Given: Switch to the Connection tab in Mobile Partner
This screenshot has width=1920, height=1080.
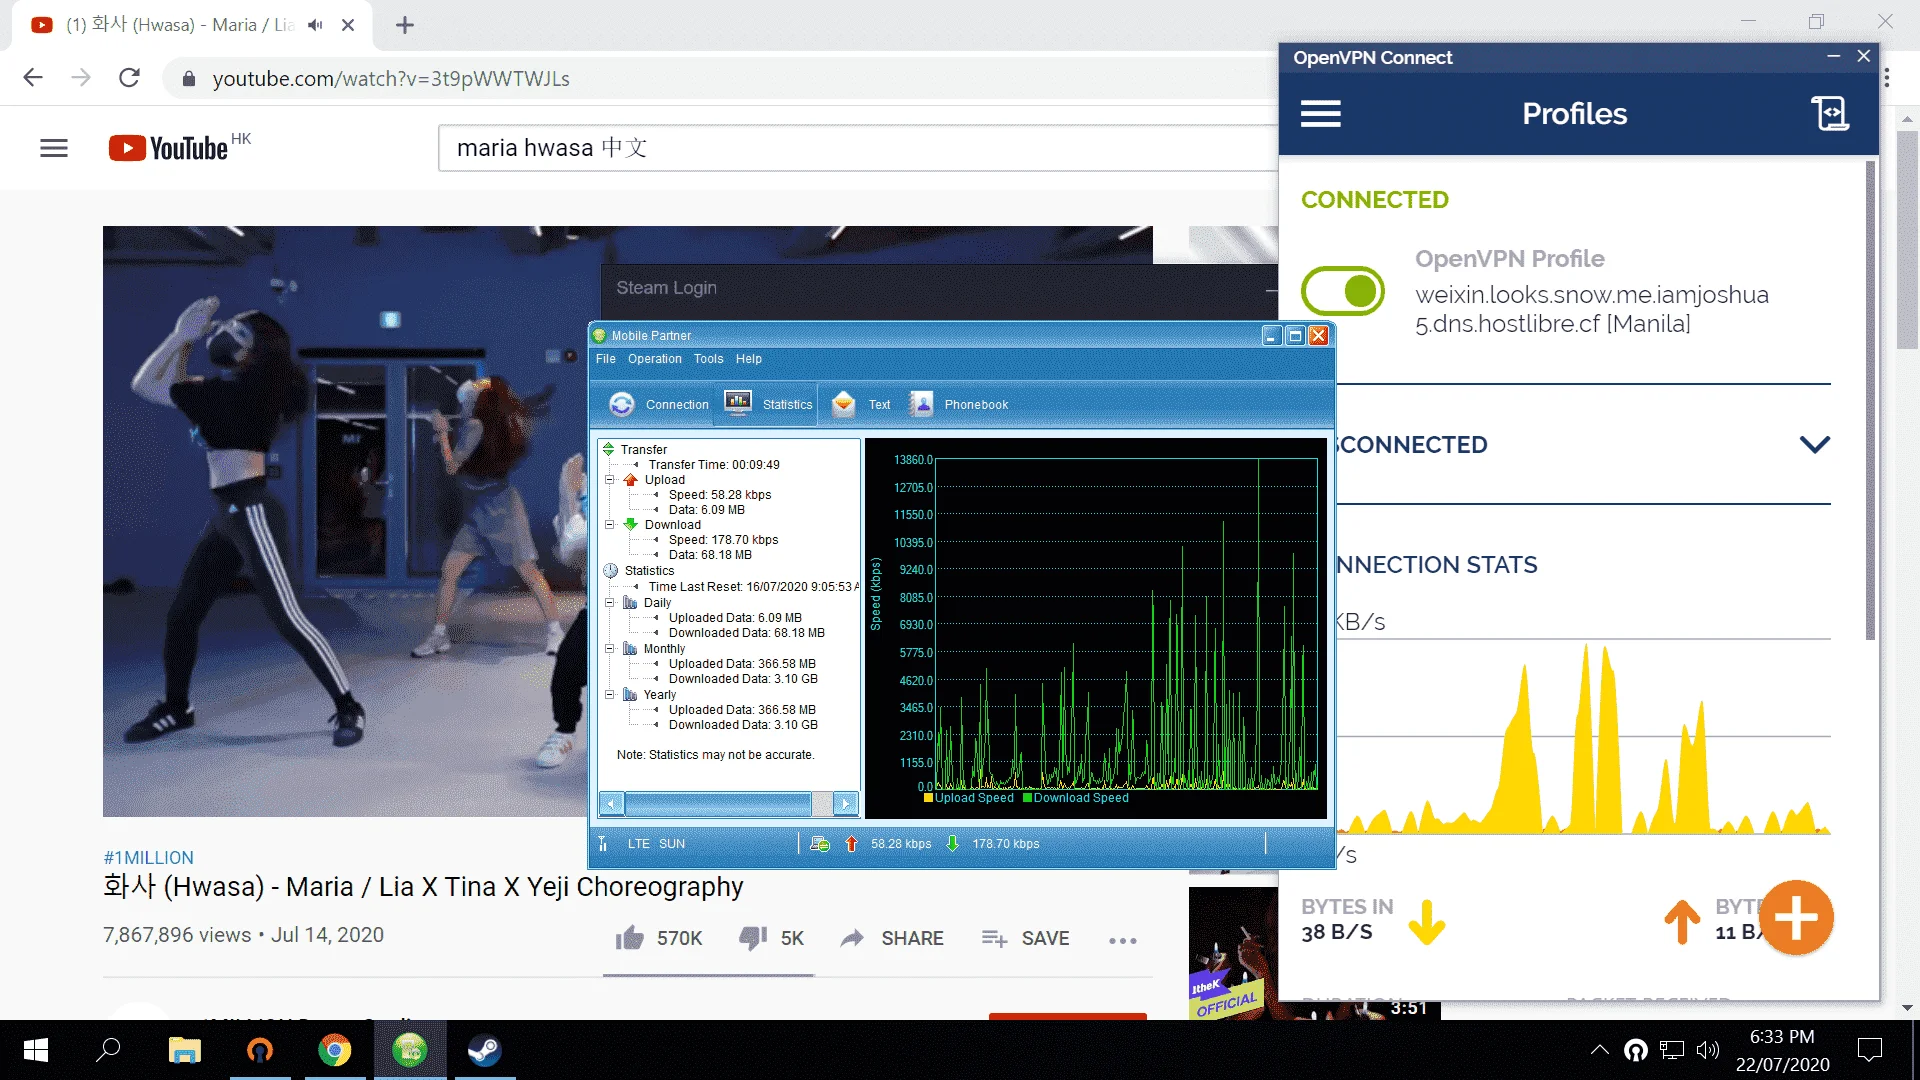Looking at the screenshot, I should pos(677,405).
